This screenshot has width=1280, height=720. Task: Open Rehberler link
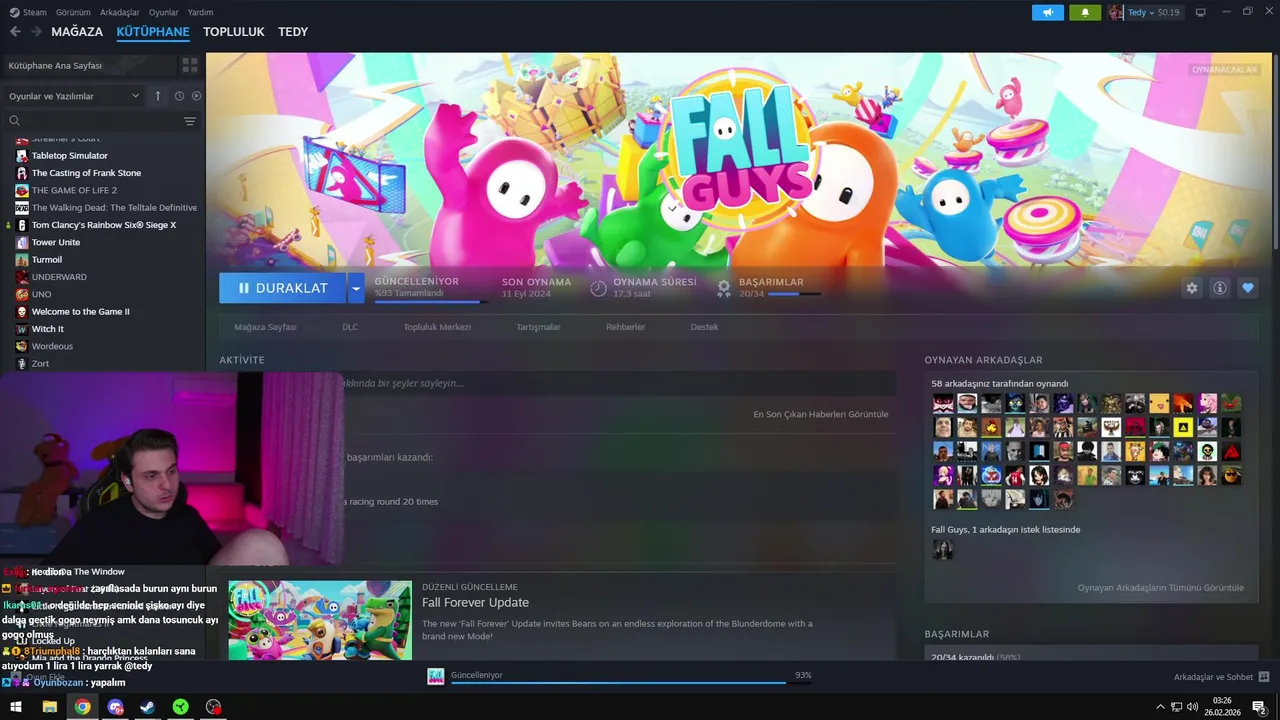point(625,327)
